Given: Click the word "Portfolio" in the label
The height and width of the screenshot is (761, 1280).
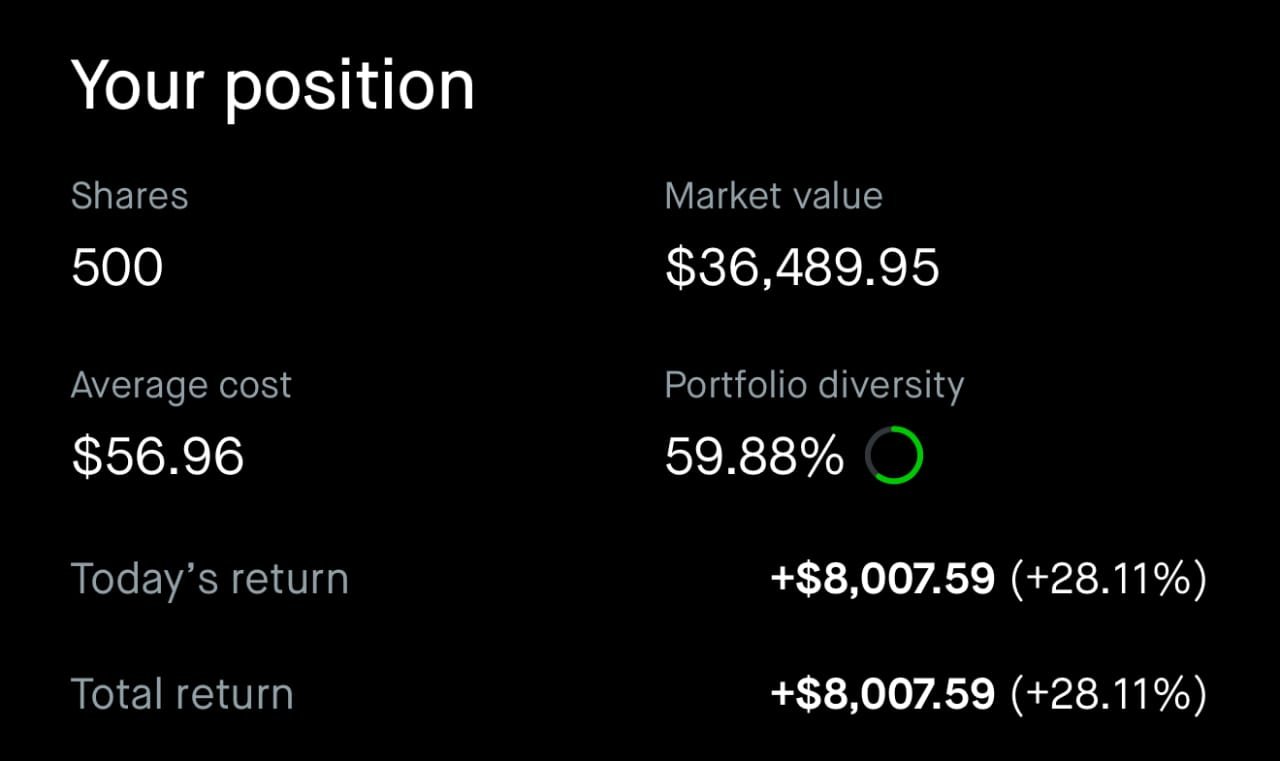Looking at the screenshot, I should click(x=735, y=386).
